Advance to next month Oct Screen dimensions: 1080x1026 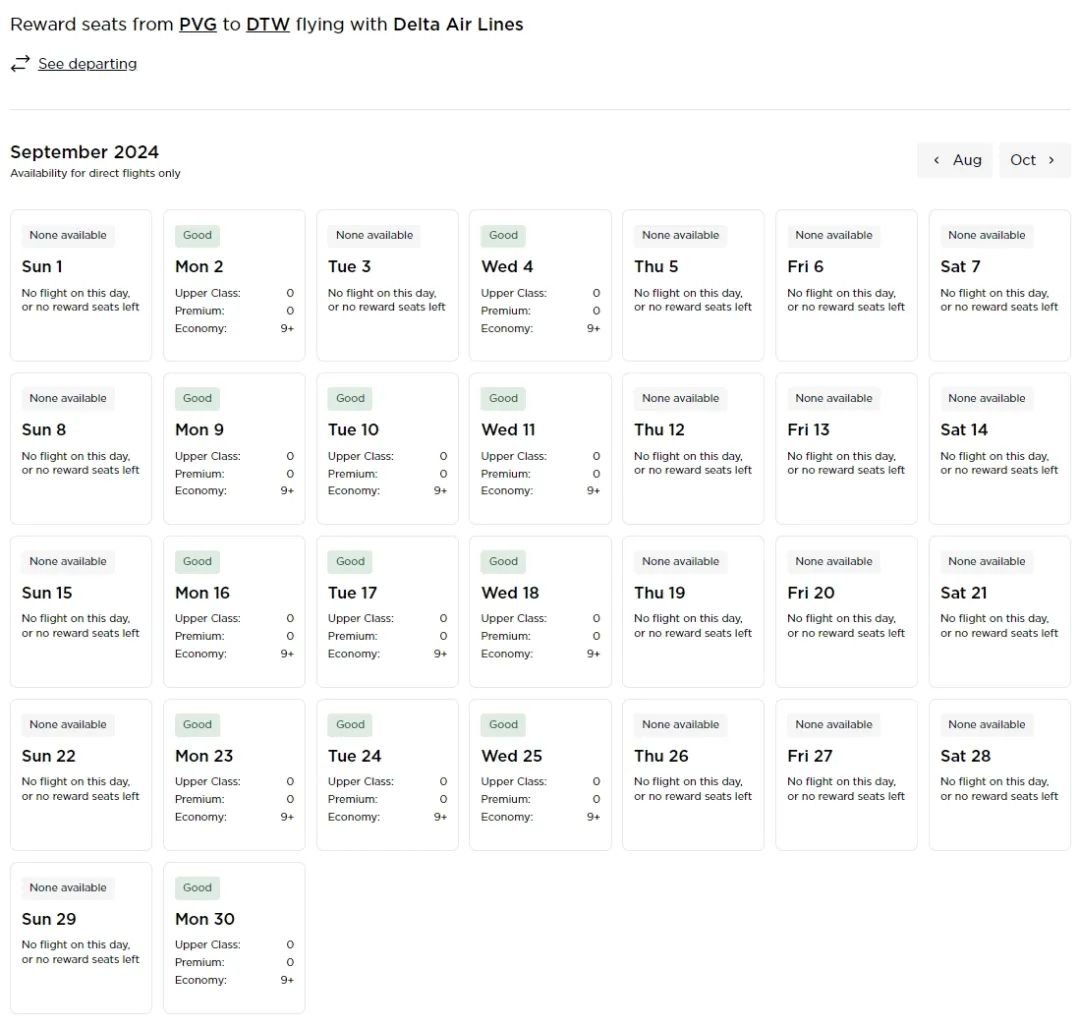point(1034,160)
